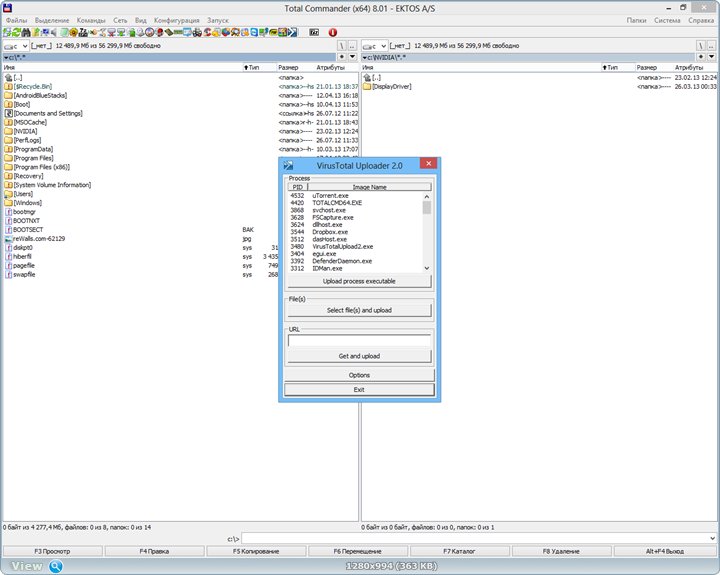Open the right panel drive dropdown
The image size is (720, 575).
pyautogui.click(x=376, y=46)
